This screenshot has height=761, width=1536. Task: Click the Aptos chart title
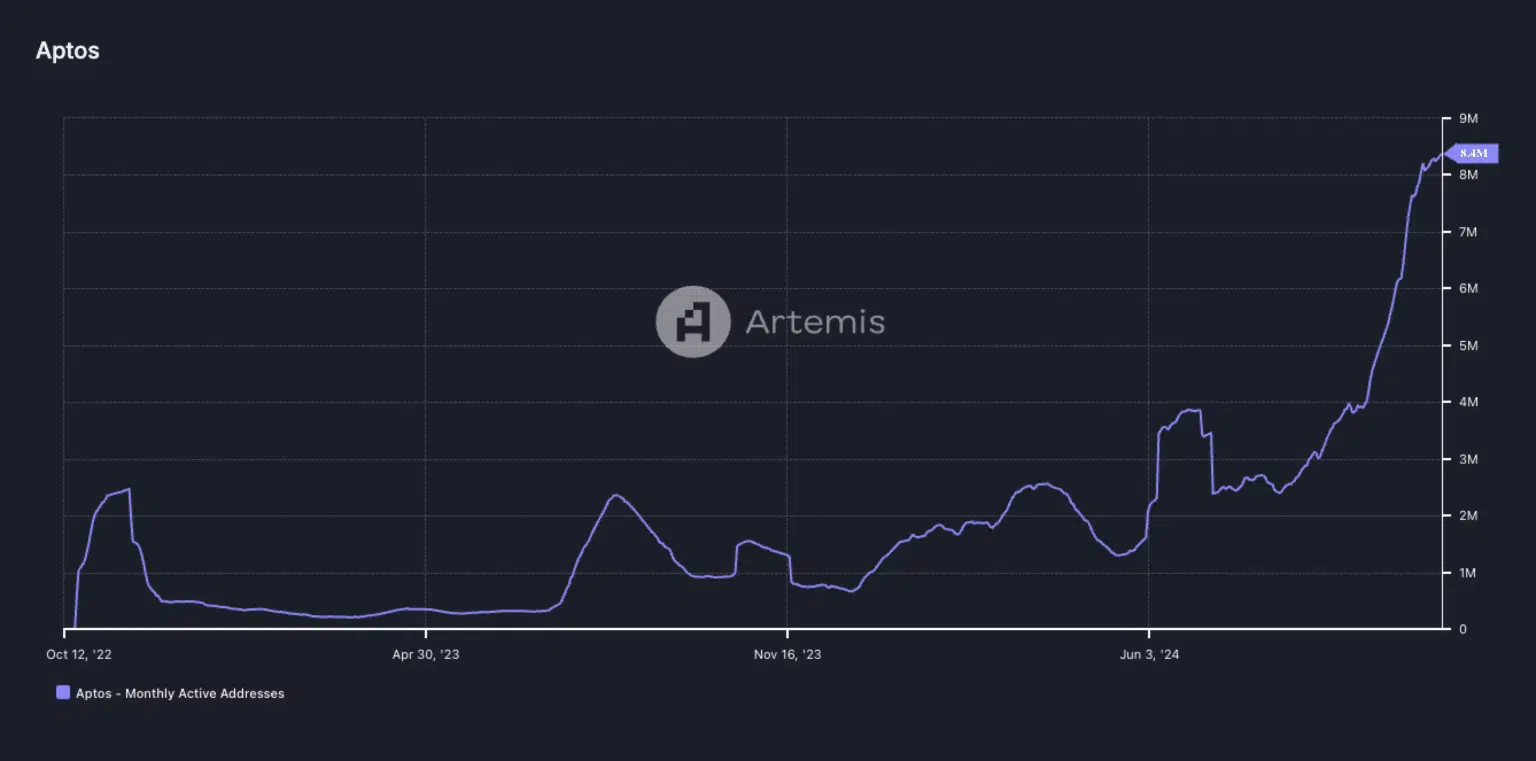coord(68,51)
